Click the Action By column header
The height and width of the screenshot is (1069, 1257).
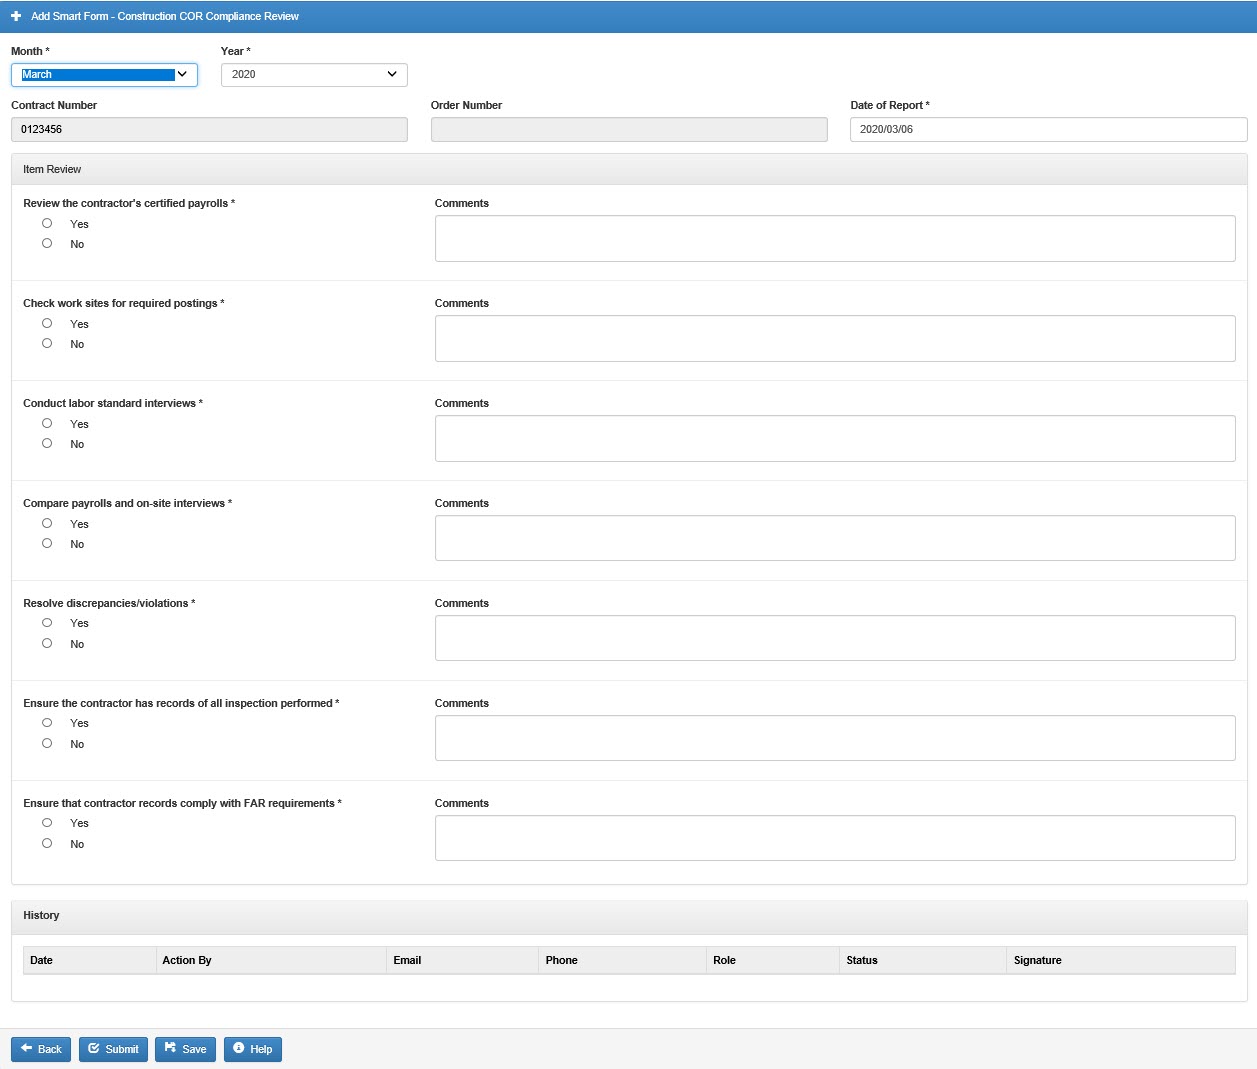(x=187, y=960)
